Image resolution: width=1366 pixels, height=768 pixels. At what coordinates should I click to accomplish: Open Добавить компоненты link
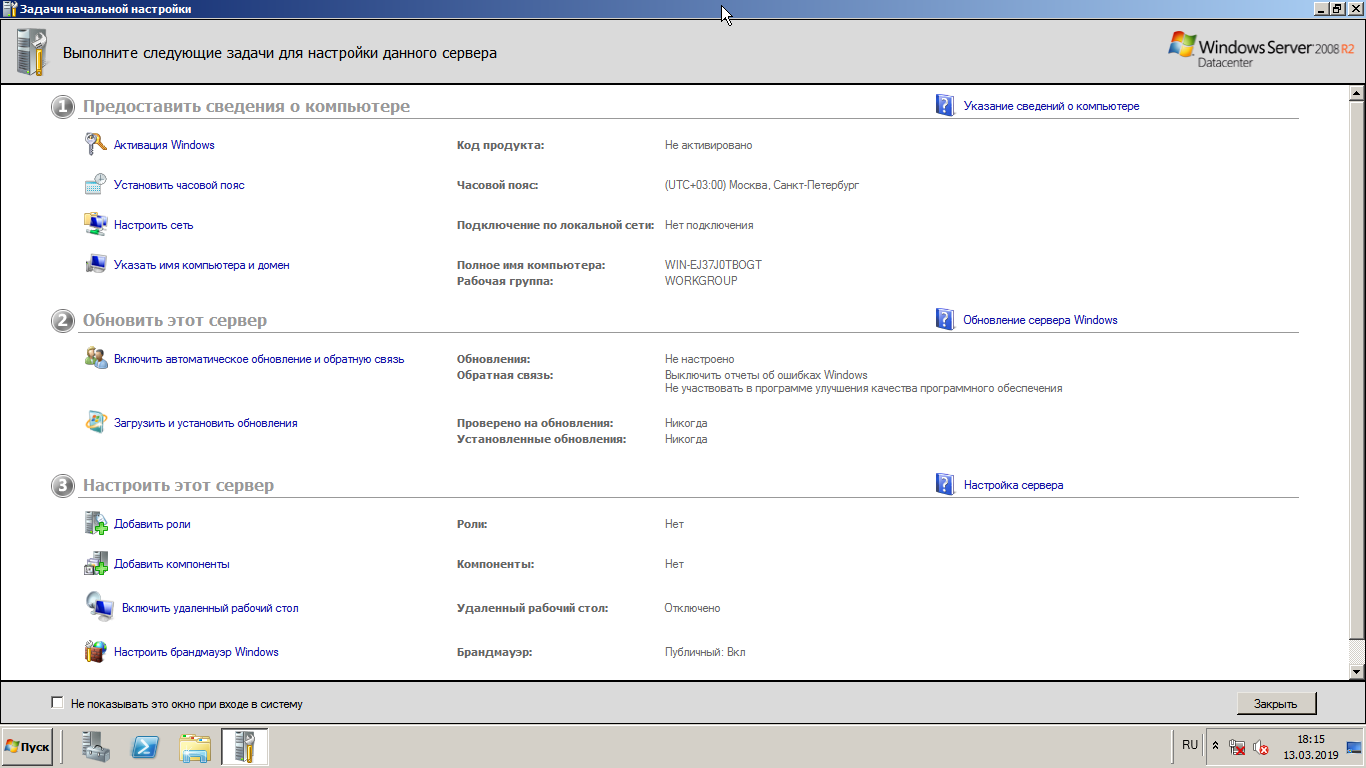click(172, 564)
